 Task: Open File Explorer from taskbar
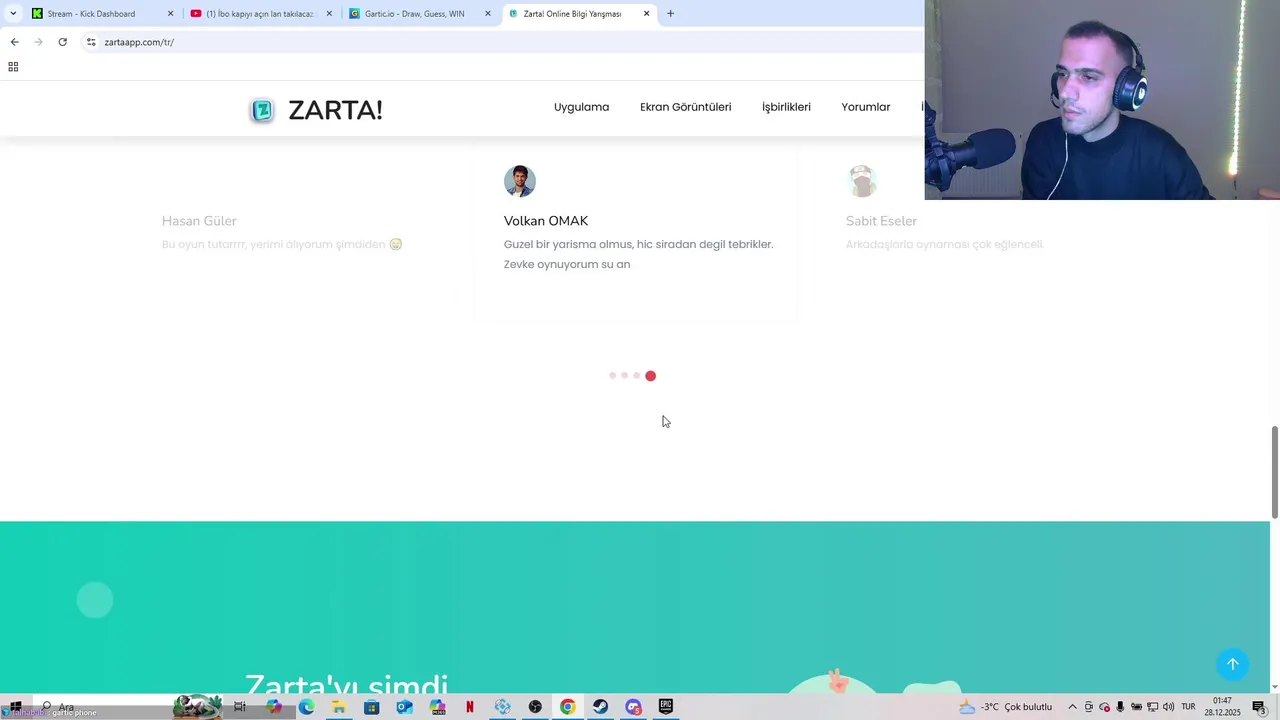[x=339, y=707]
